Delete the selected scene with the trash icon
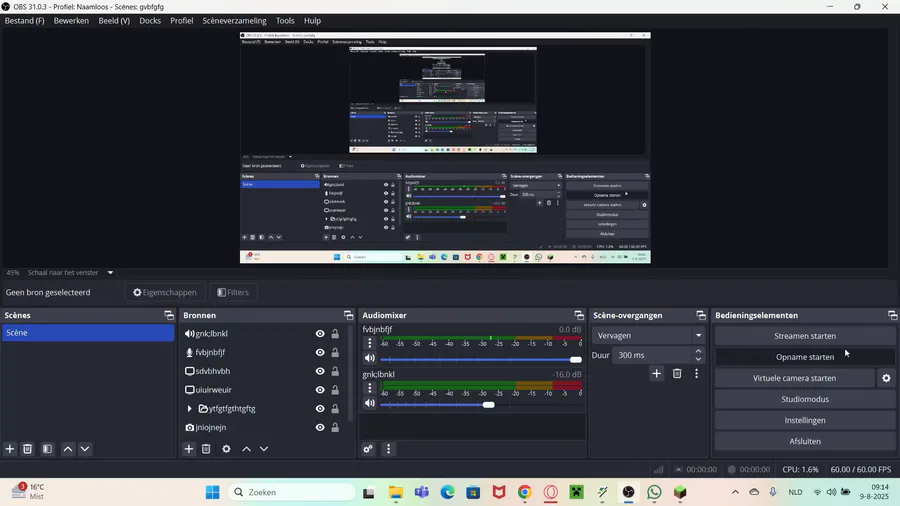The image size is (900, 506). [x=28, y=449]
